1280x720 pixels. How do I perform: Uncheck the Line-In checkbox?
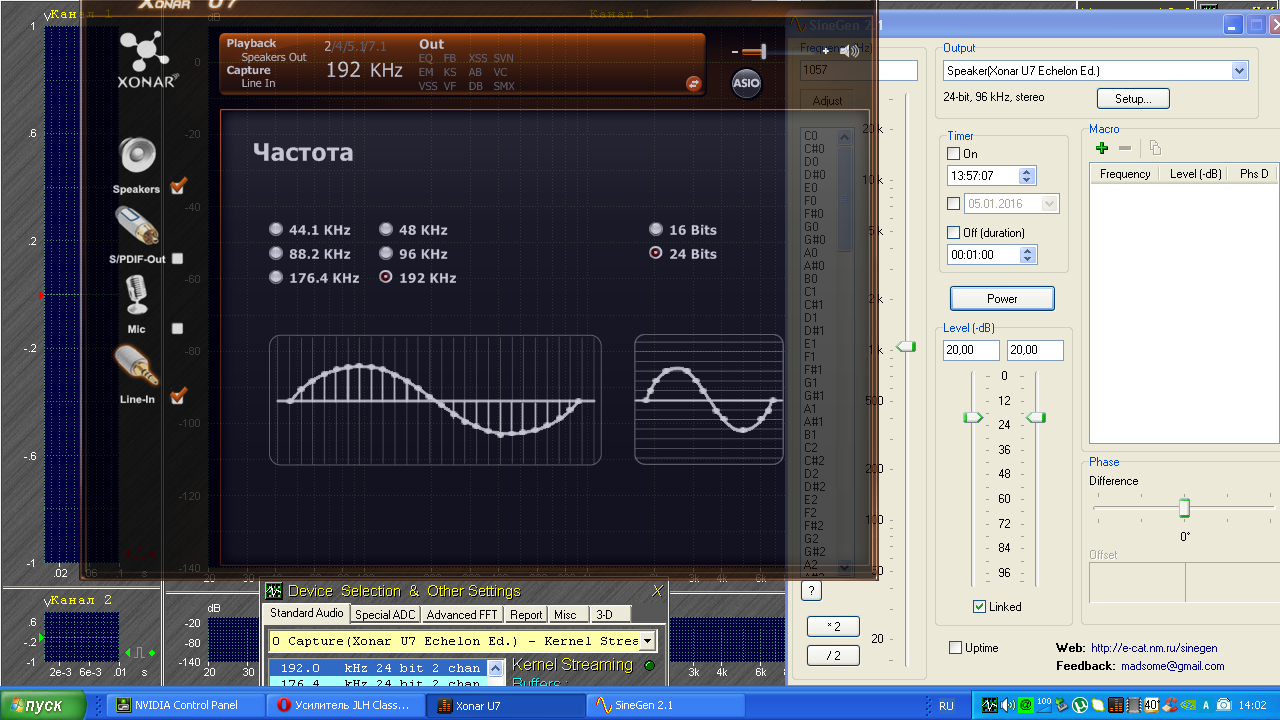[x=178, y=397]
